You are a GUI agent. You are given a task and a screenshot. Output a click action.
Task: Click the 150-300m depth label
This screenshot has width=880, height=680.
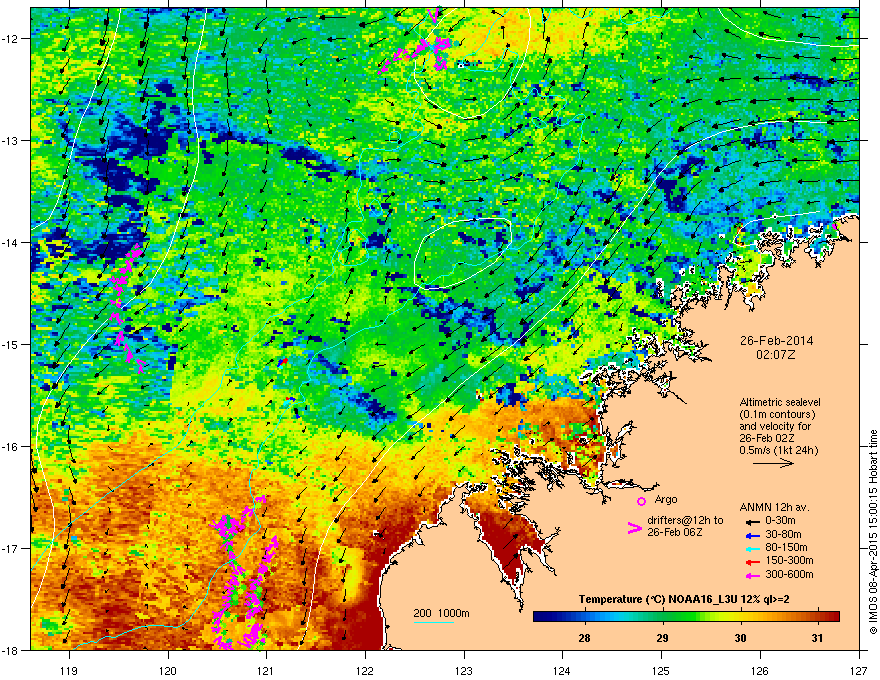coord(789,561)
